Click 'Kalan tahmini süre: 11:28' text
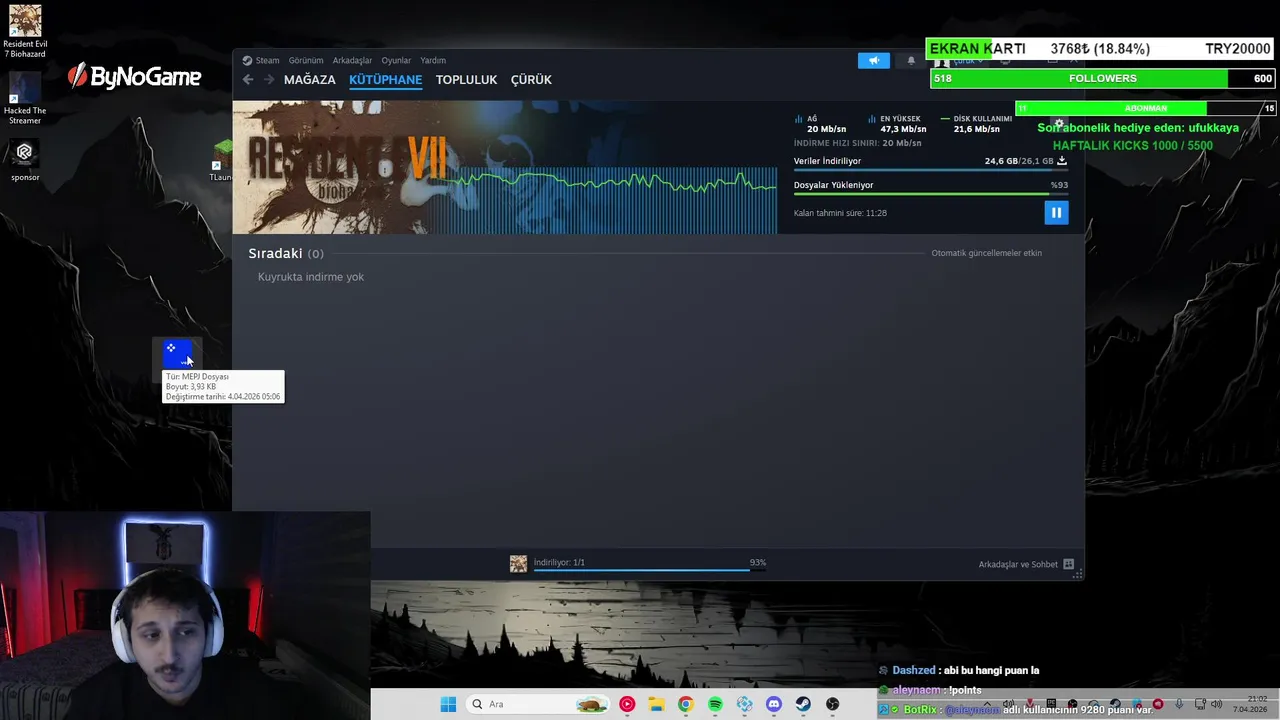This screenshot has width=1280, height=720. 840,213
